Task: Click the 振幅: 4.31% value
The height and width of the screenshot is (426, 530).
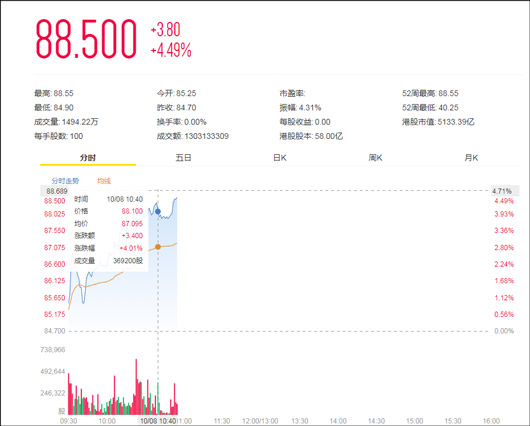Action: coord(300,108)
